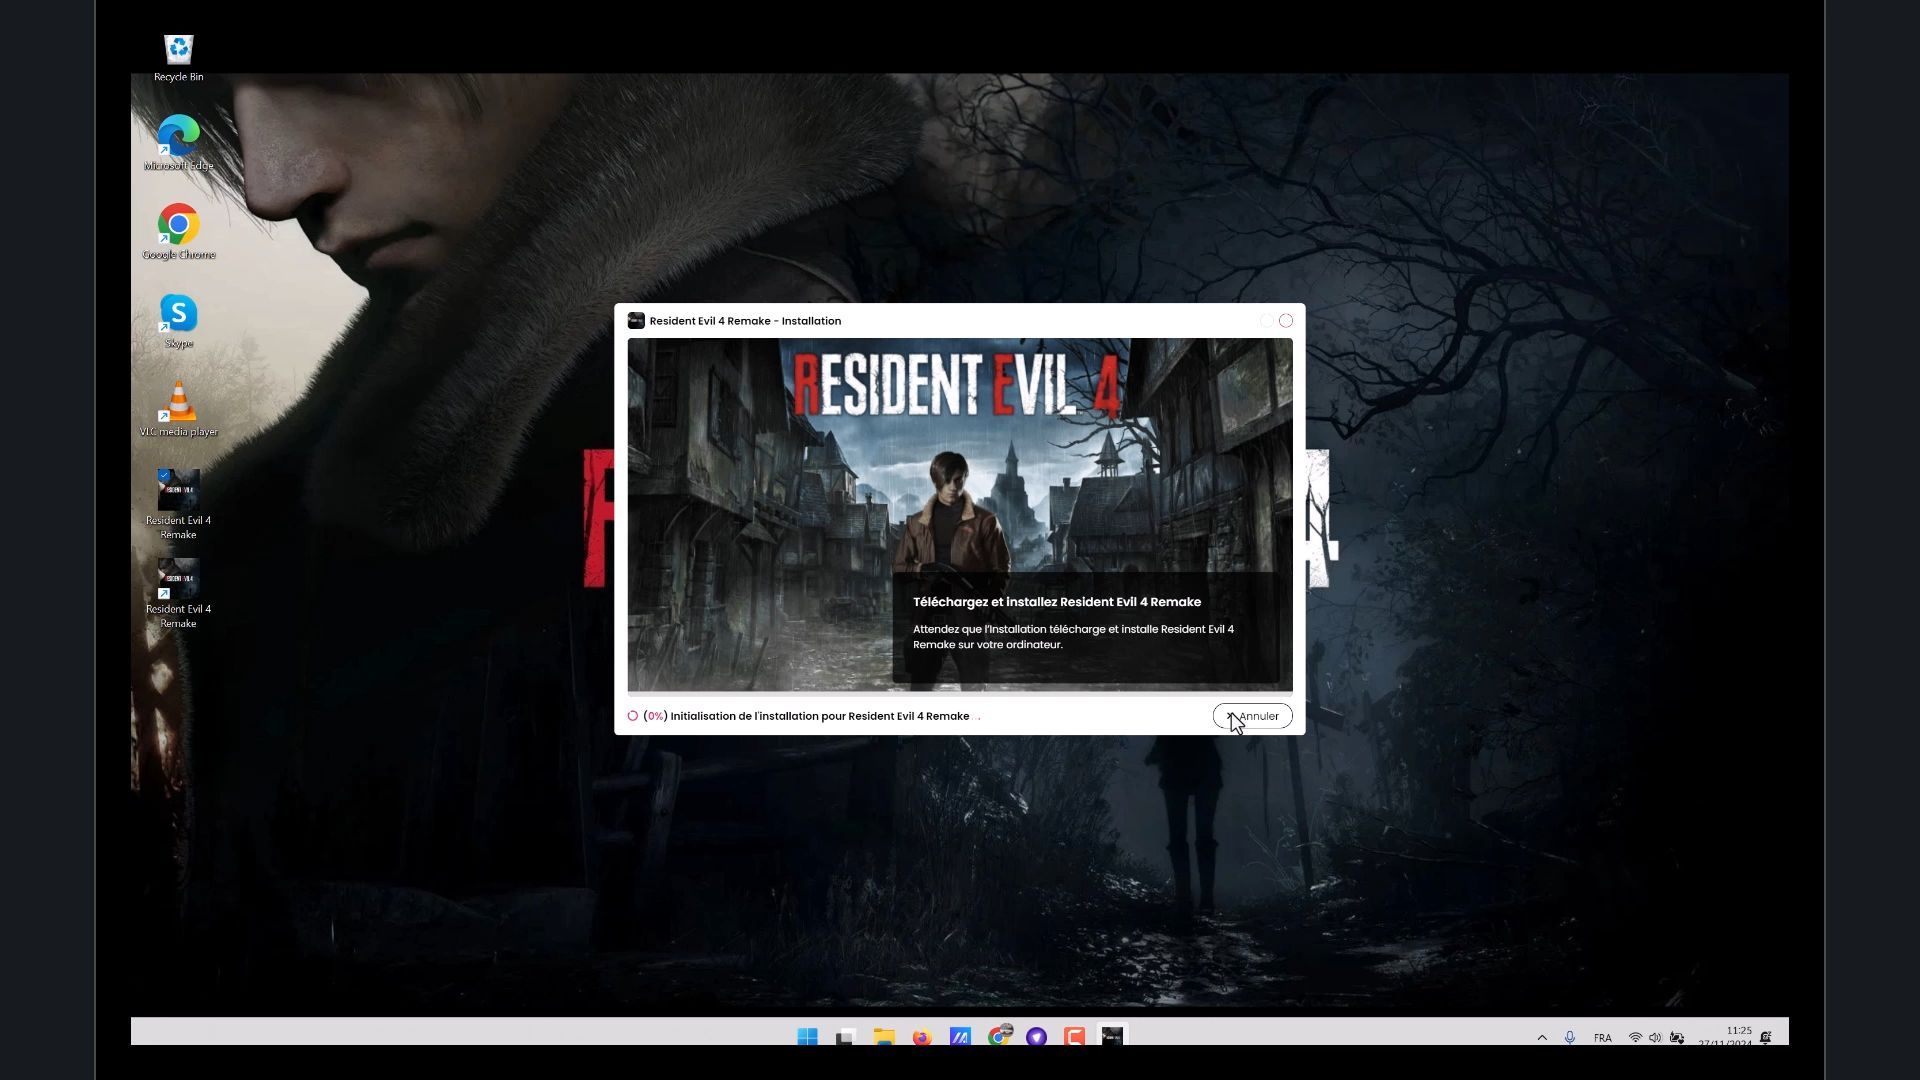Open the blue slanted-letters app on the taskbar

point(959,1036)
